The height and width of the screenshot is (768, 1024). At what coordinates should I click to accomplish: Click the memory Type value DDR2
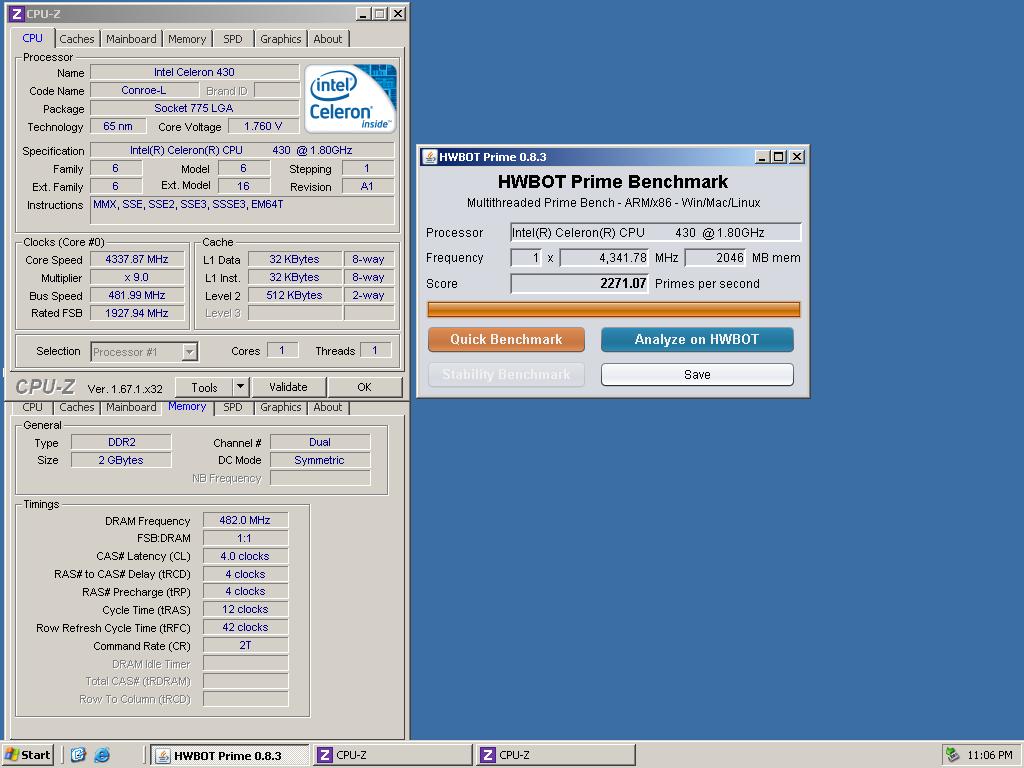[121, 442]
